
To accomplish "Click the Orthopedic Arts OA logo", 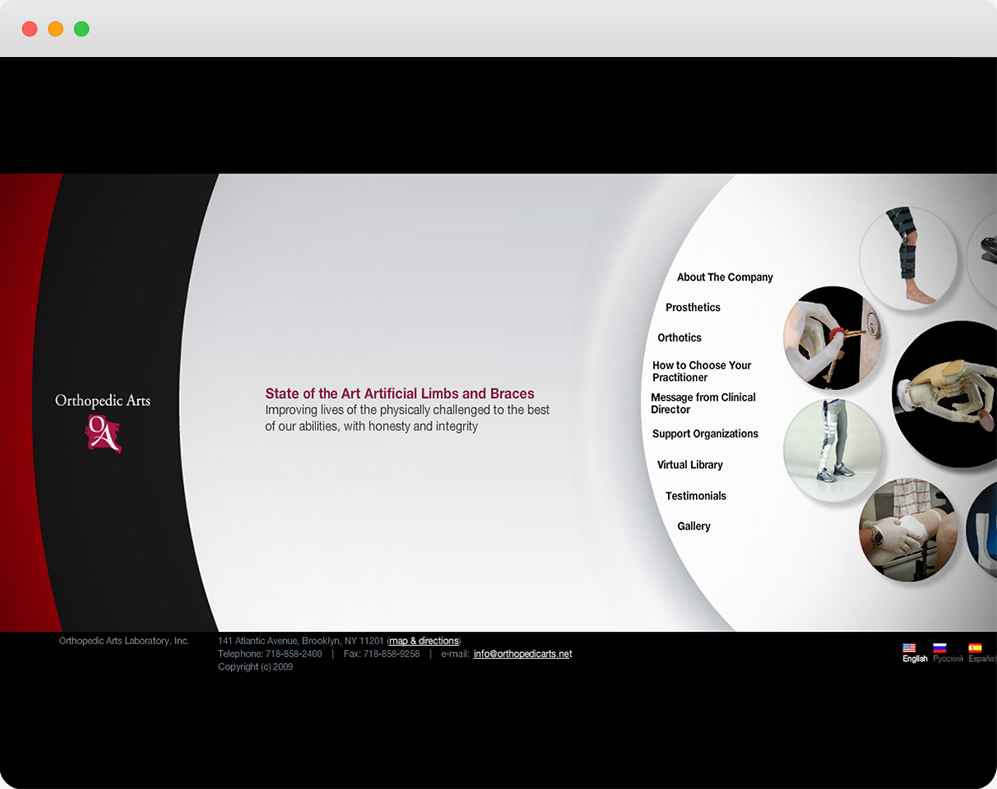I will coord(103,434).
